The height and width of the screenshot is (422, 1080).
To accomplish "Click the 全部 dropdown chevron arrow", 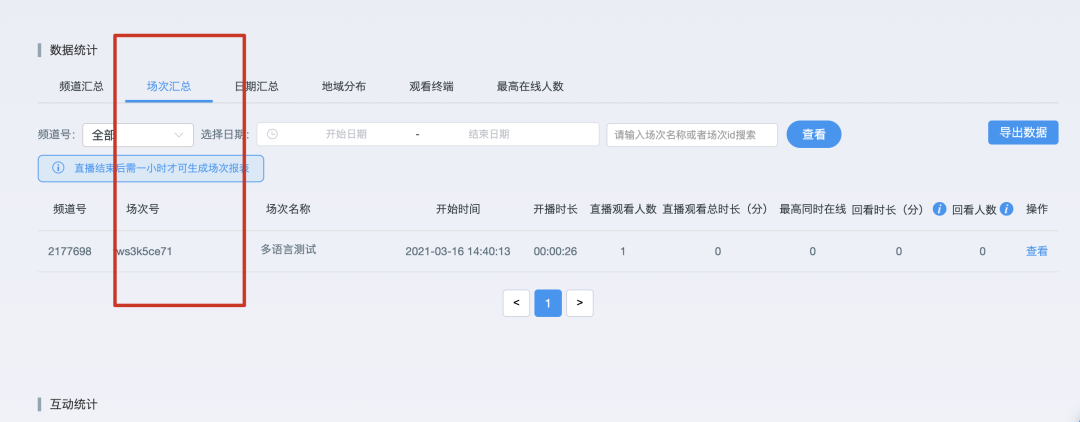I will click(x=180, y=134).
